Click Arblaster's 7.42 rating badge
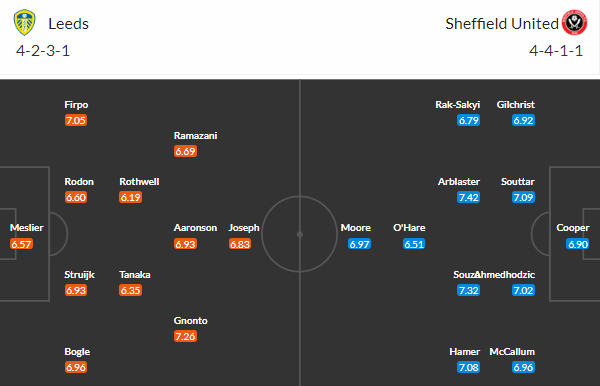 (468, 197)
